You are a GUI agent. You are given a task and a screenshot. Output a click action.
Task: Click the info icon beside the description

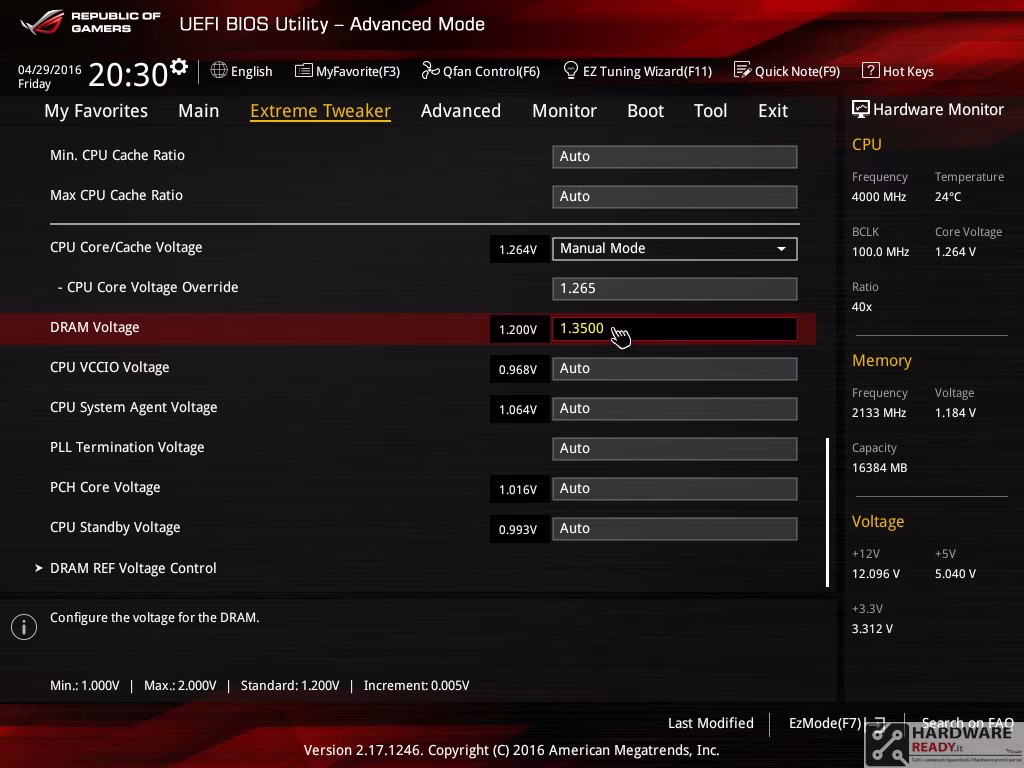[24, 627]
